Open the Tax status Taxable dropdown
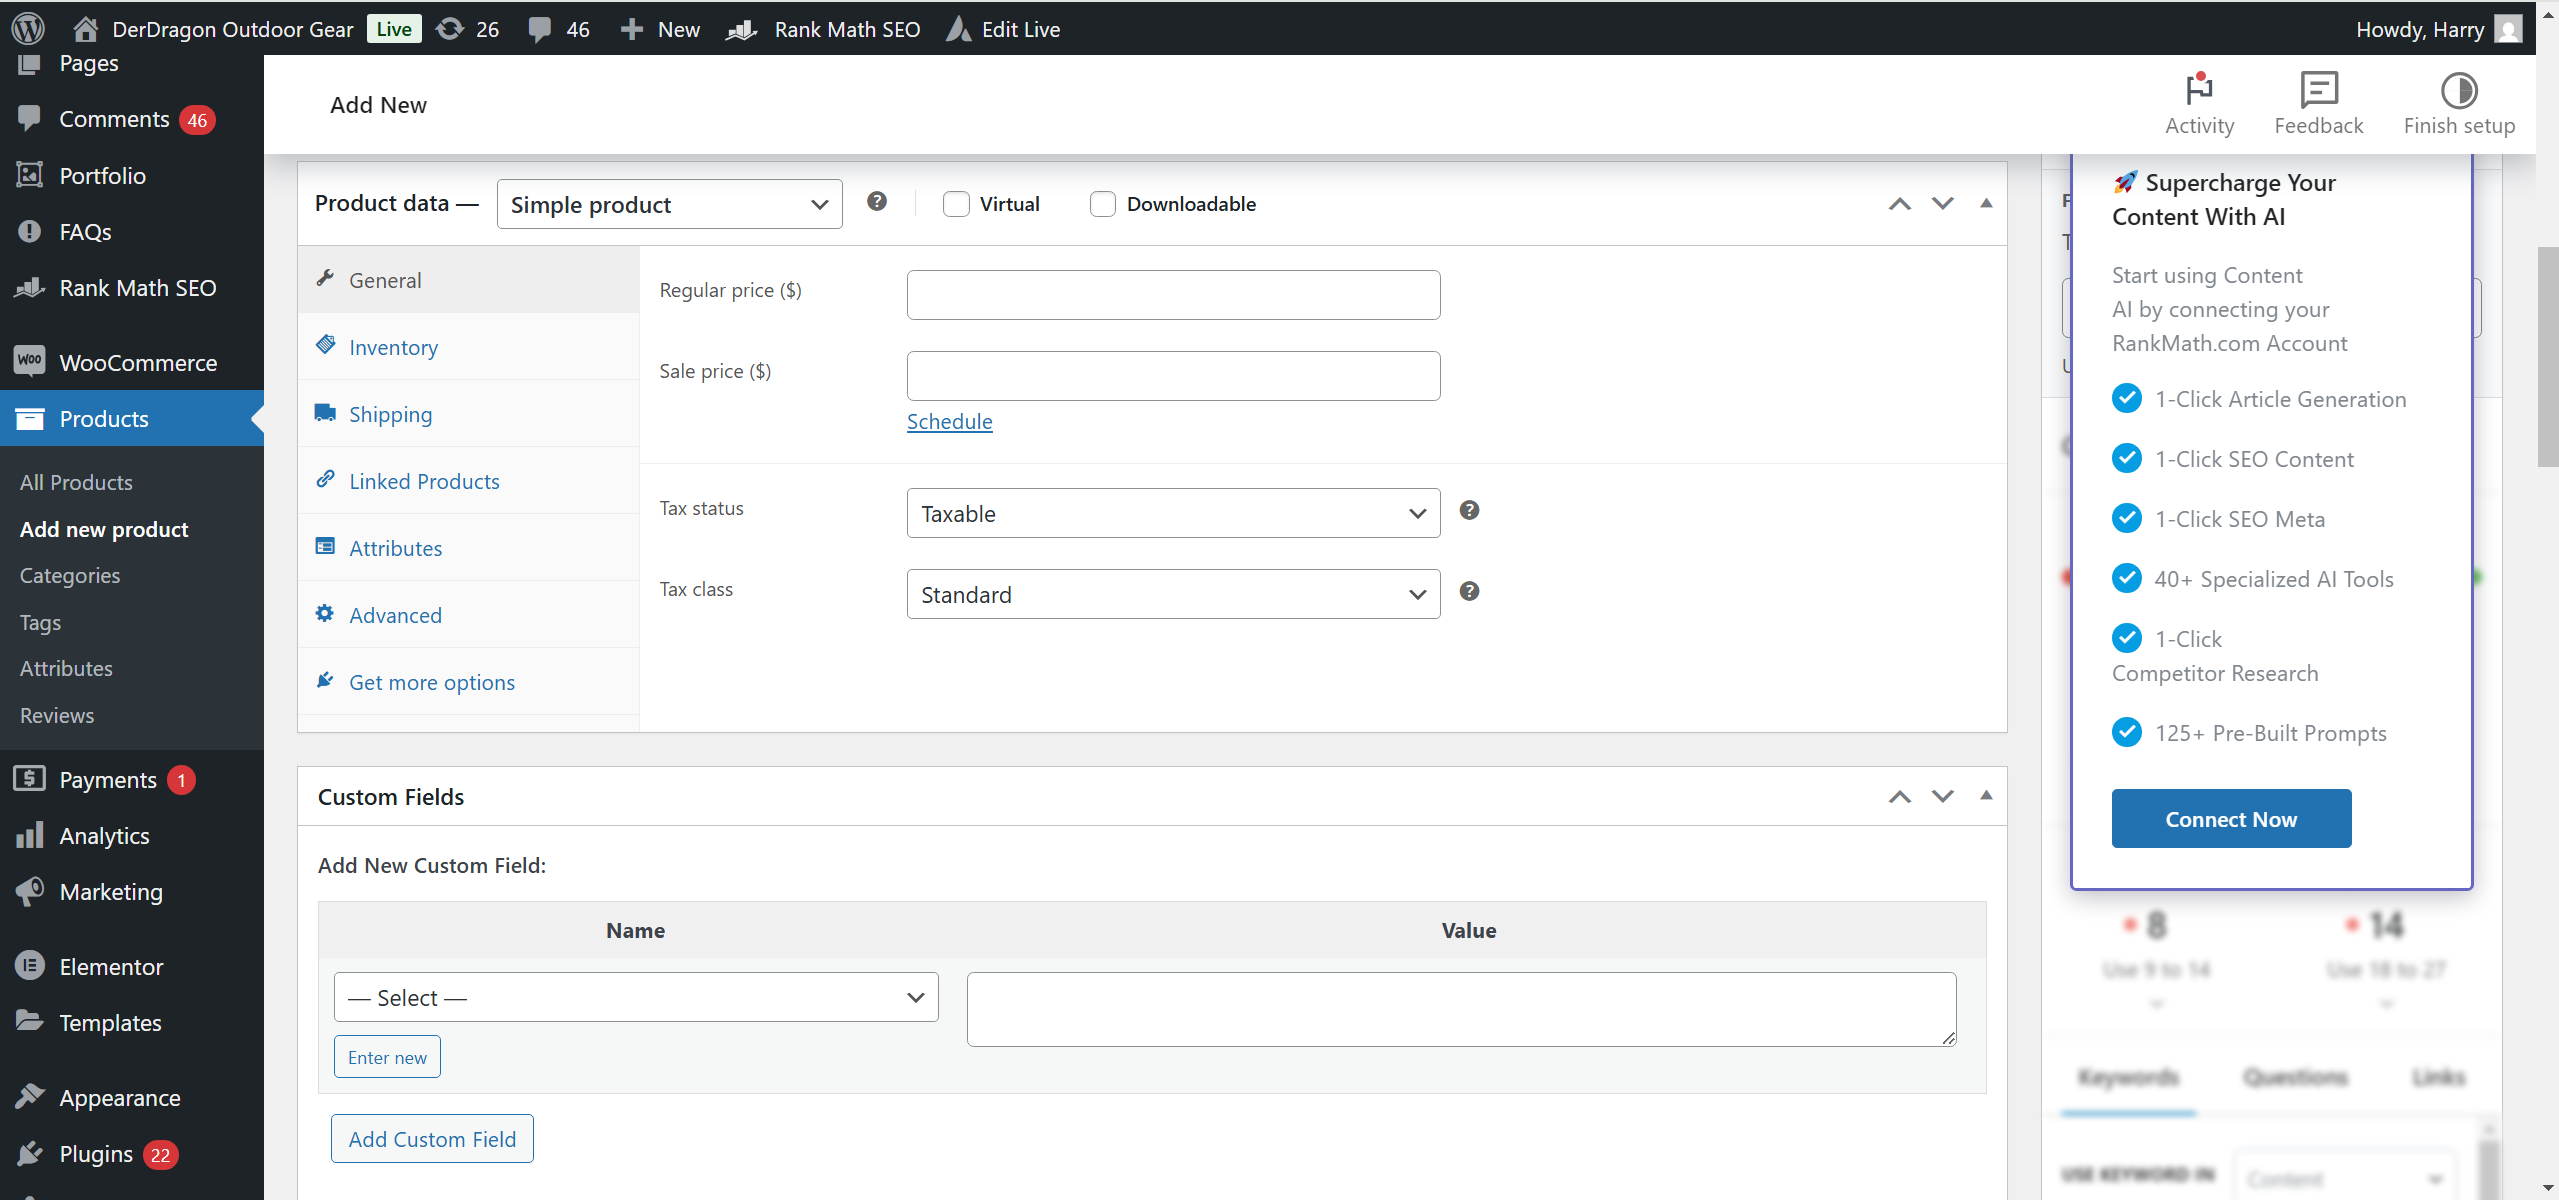 [1173, 513]
